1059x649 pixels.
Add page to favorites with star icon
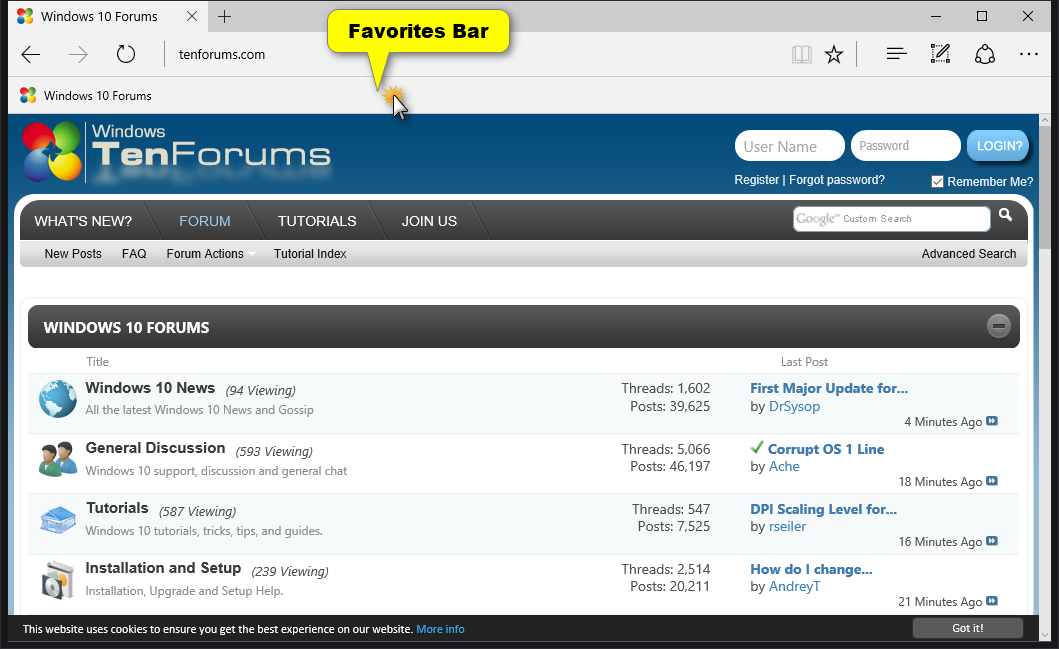pos(834,54)
